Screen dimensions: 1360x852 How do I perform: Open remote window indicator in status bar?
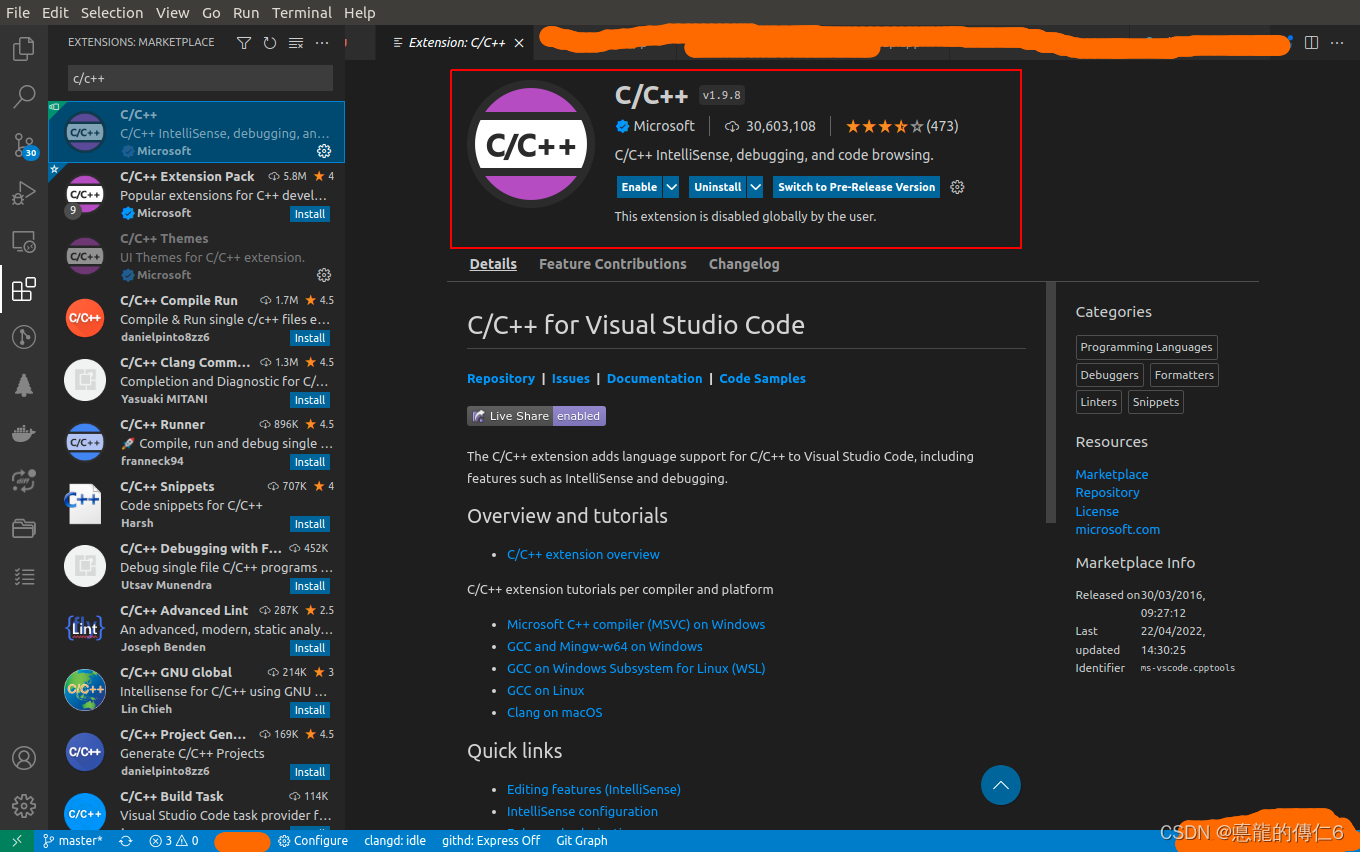(x=17, y=841)
